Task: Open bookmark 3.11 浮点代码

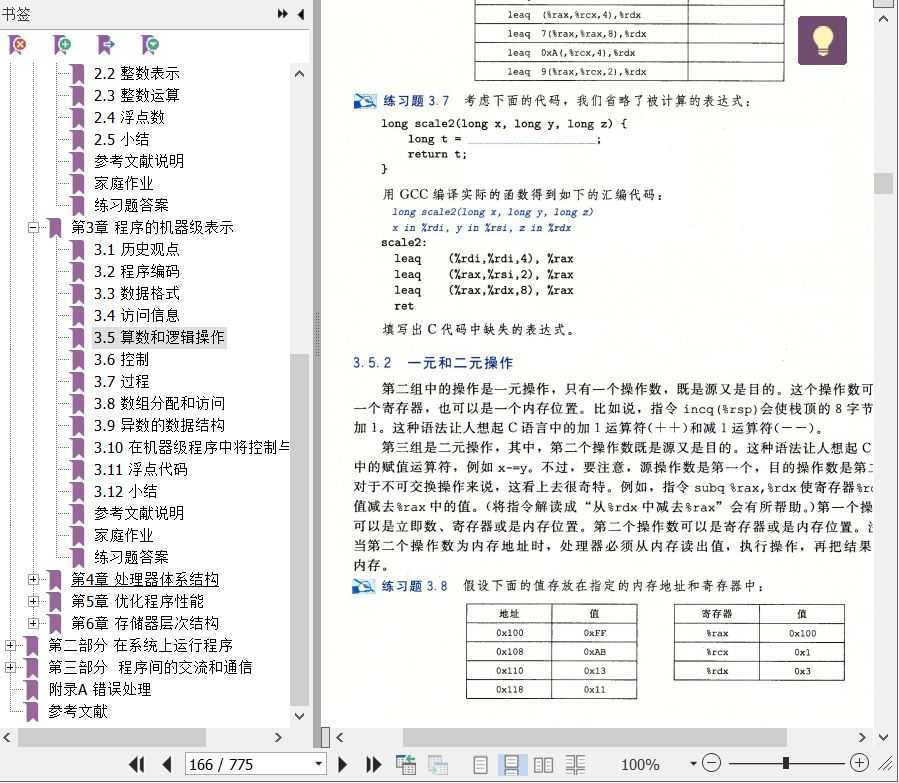Action: point(140,469)
